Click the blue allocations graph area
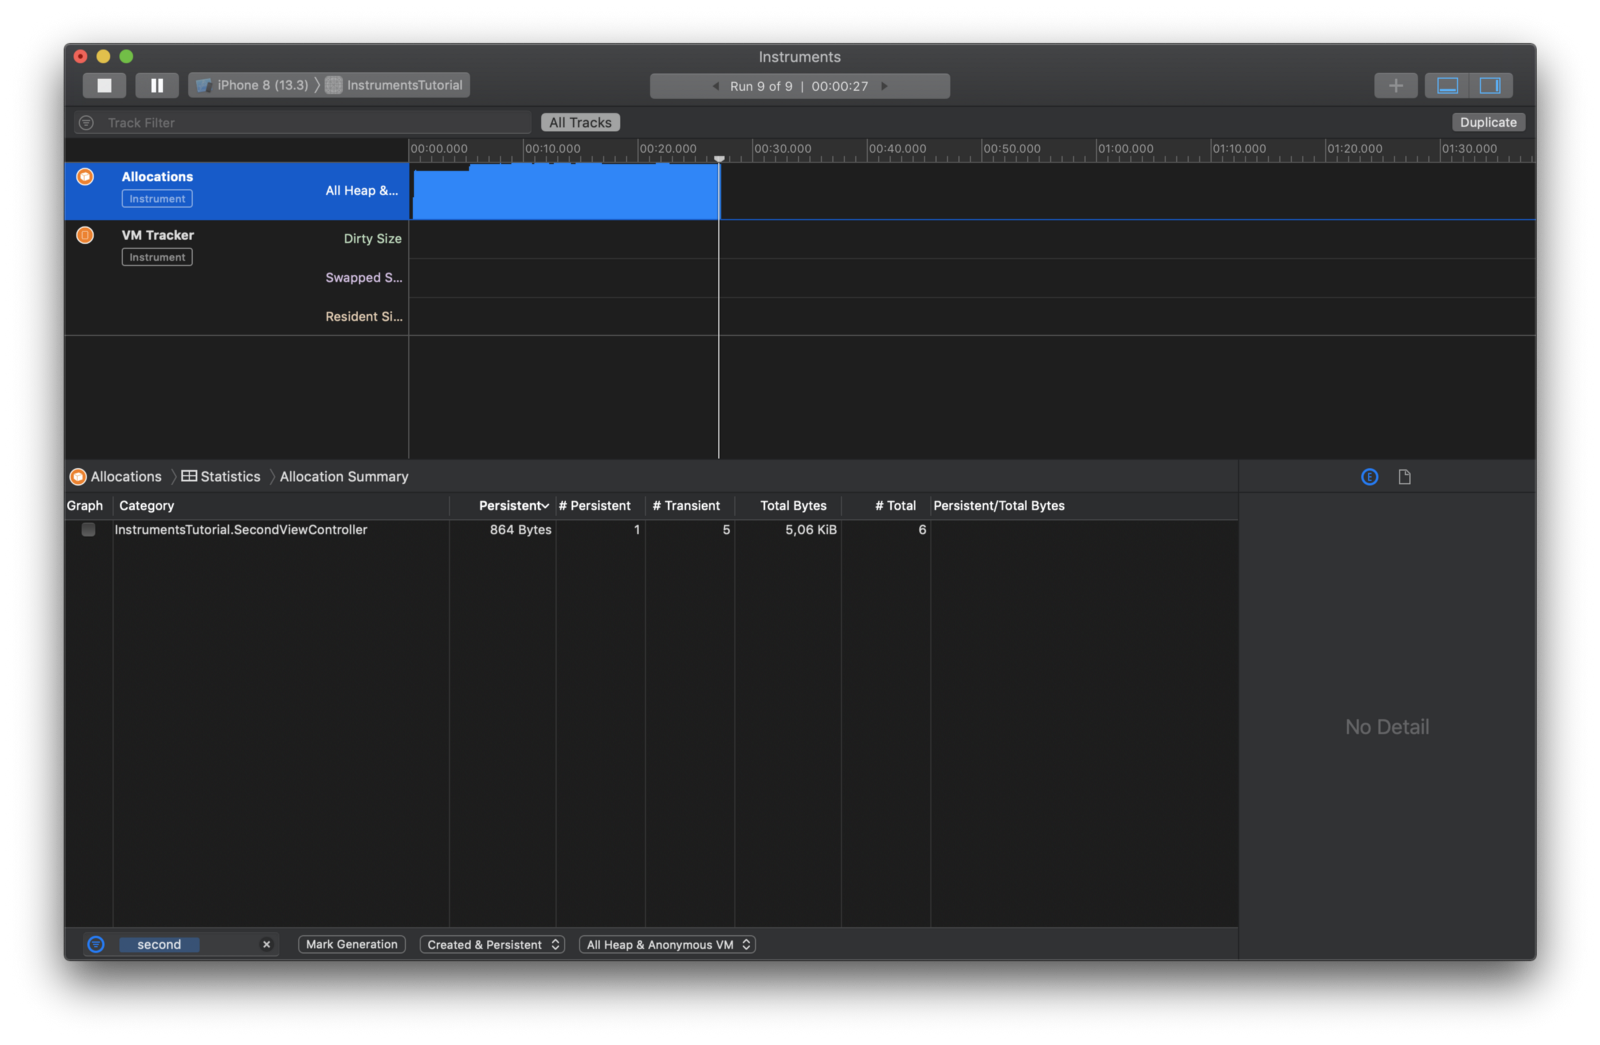 tap(566, 192)
